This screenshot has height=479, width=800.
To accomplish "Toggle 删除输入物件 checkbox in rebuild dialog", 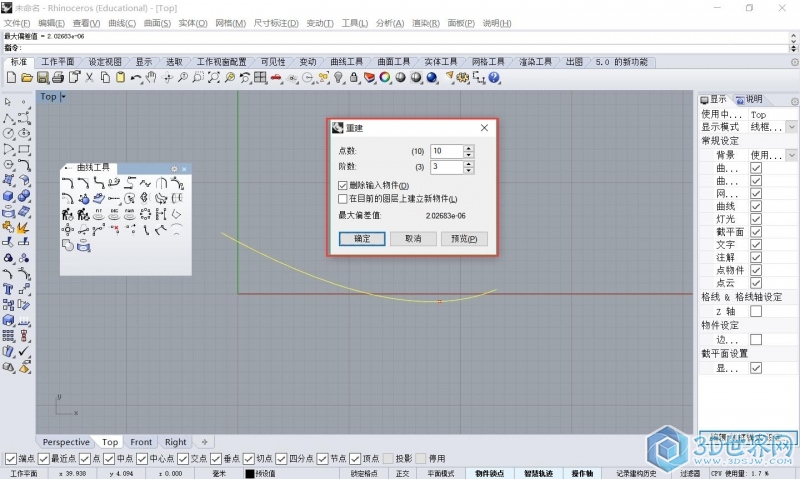I will click(x=342, y=186).
